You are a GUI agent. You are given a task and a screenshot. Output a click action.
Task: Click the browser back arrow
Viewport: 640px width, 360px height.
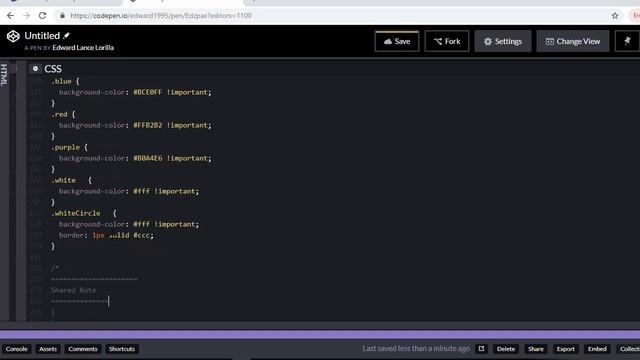pos(10,16)
